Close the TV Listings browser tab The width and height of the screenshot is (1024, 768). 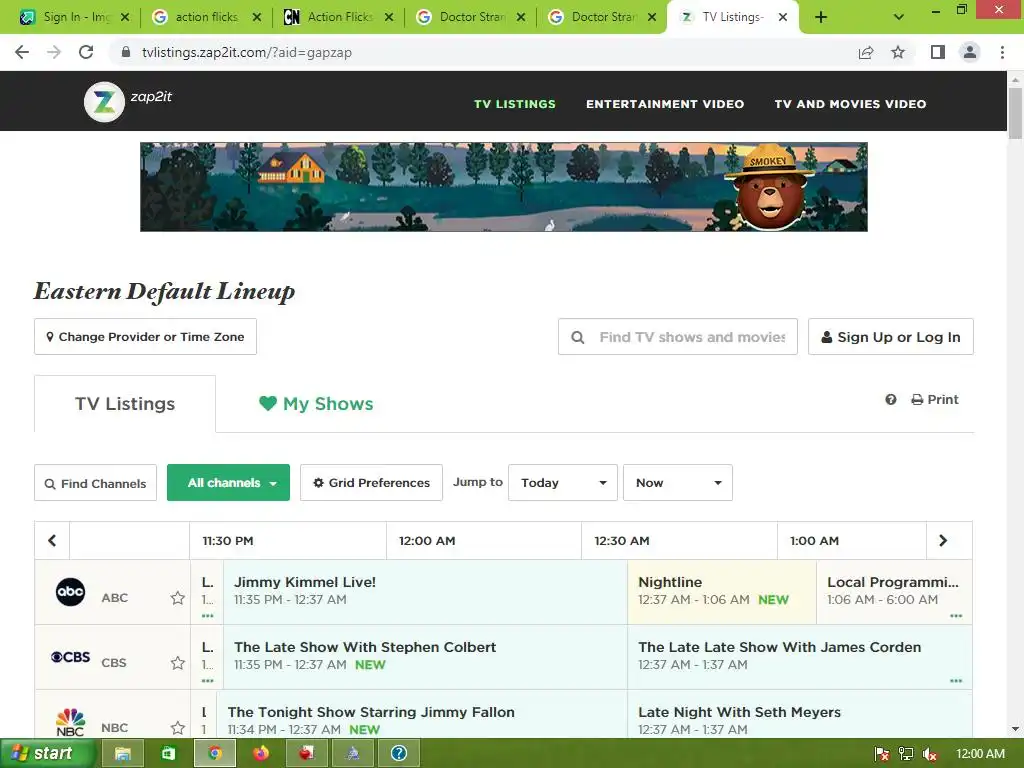click(x=783, y=17)
